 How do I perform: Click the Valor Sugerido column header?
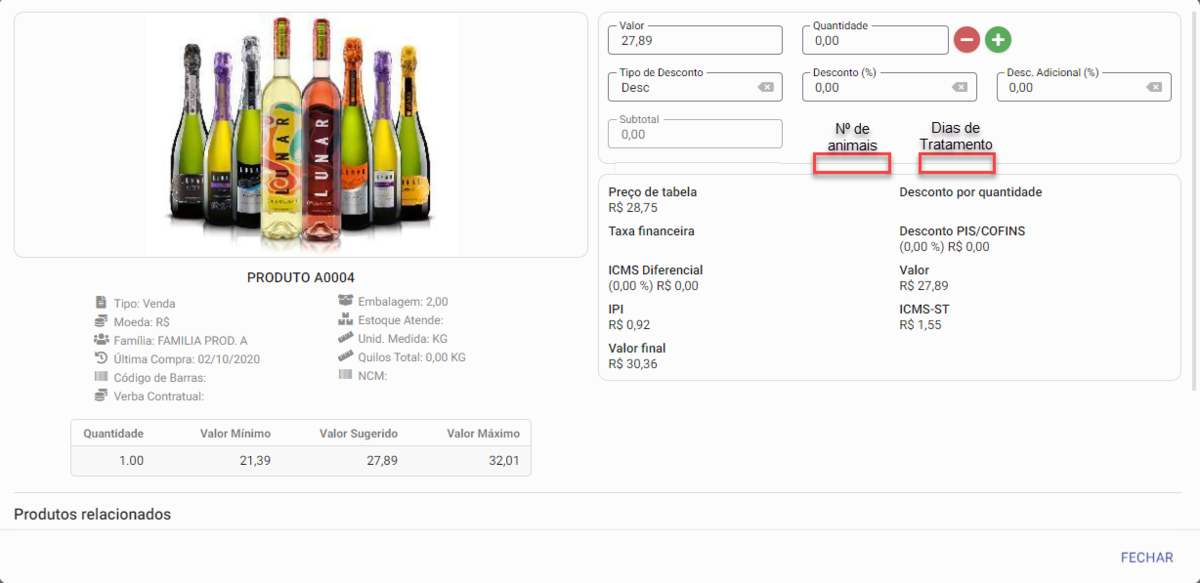358,434
